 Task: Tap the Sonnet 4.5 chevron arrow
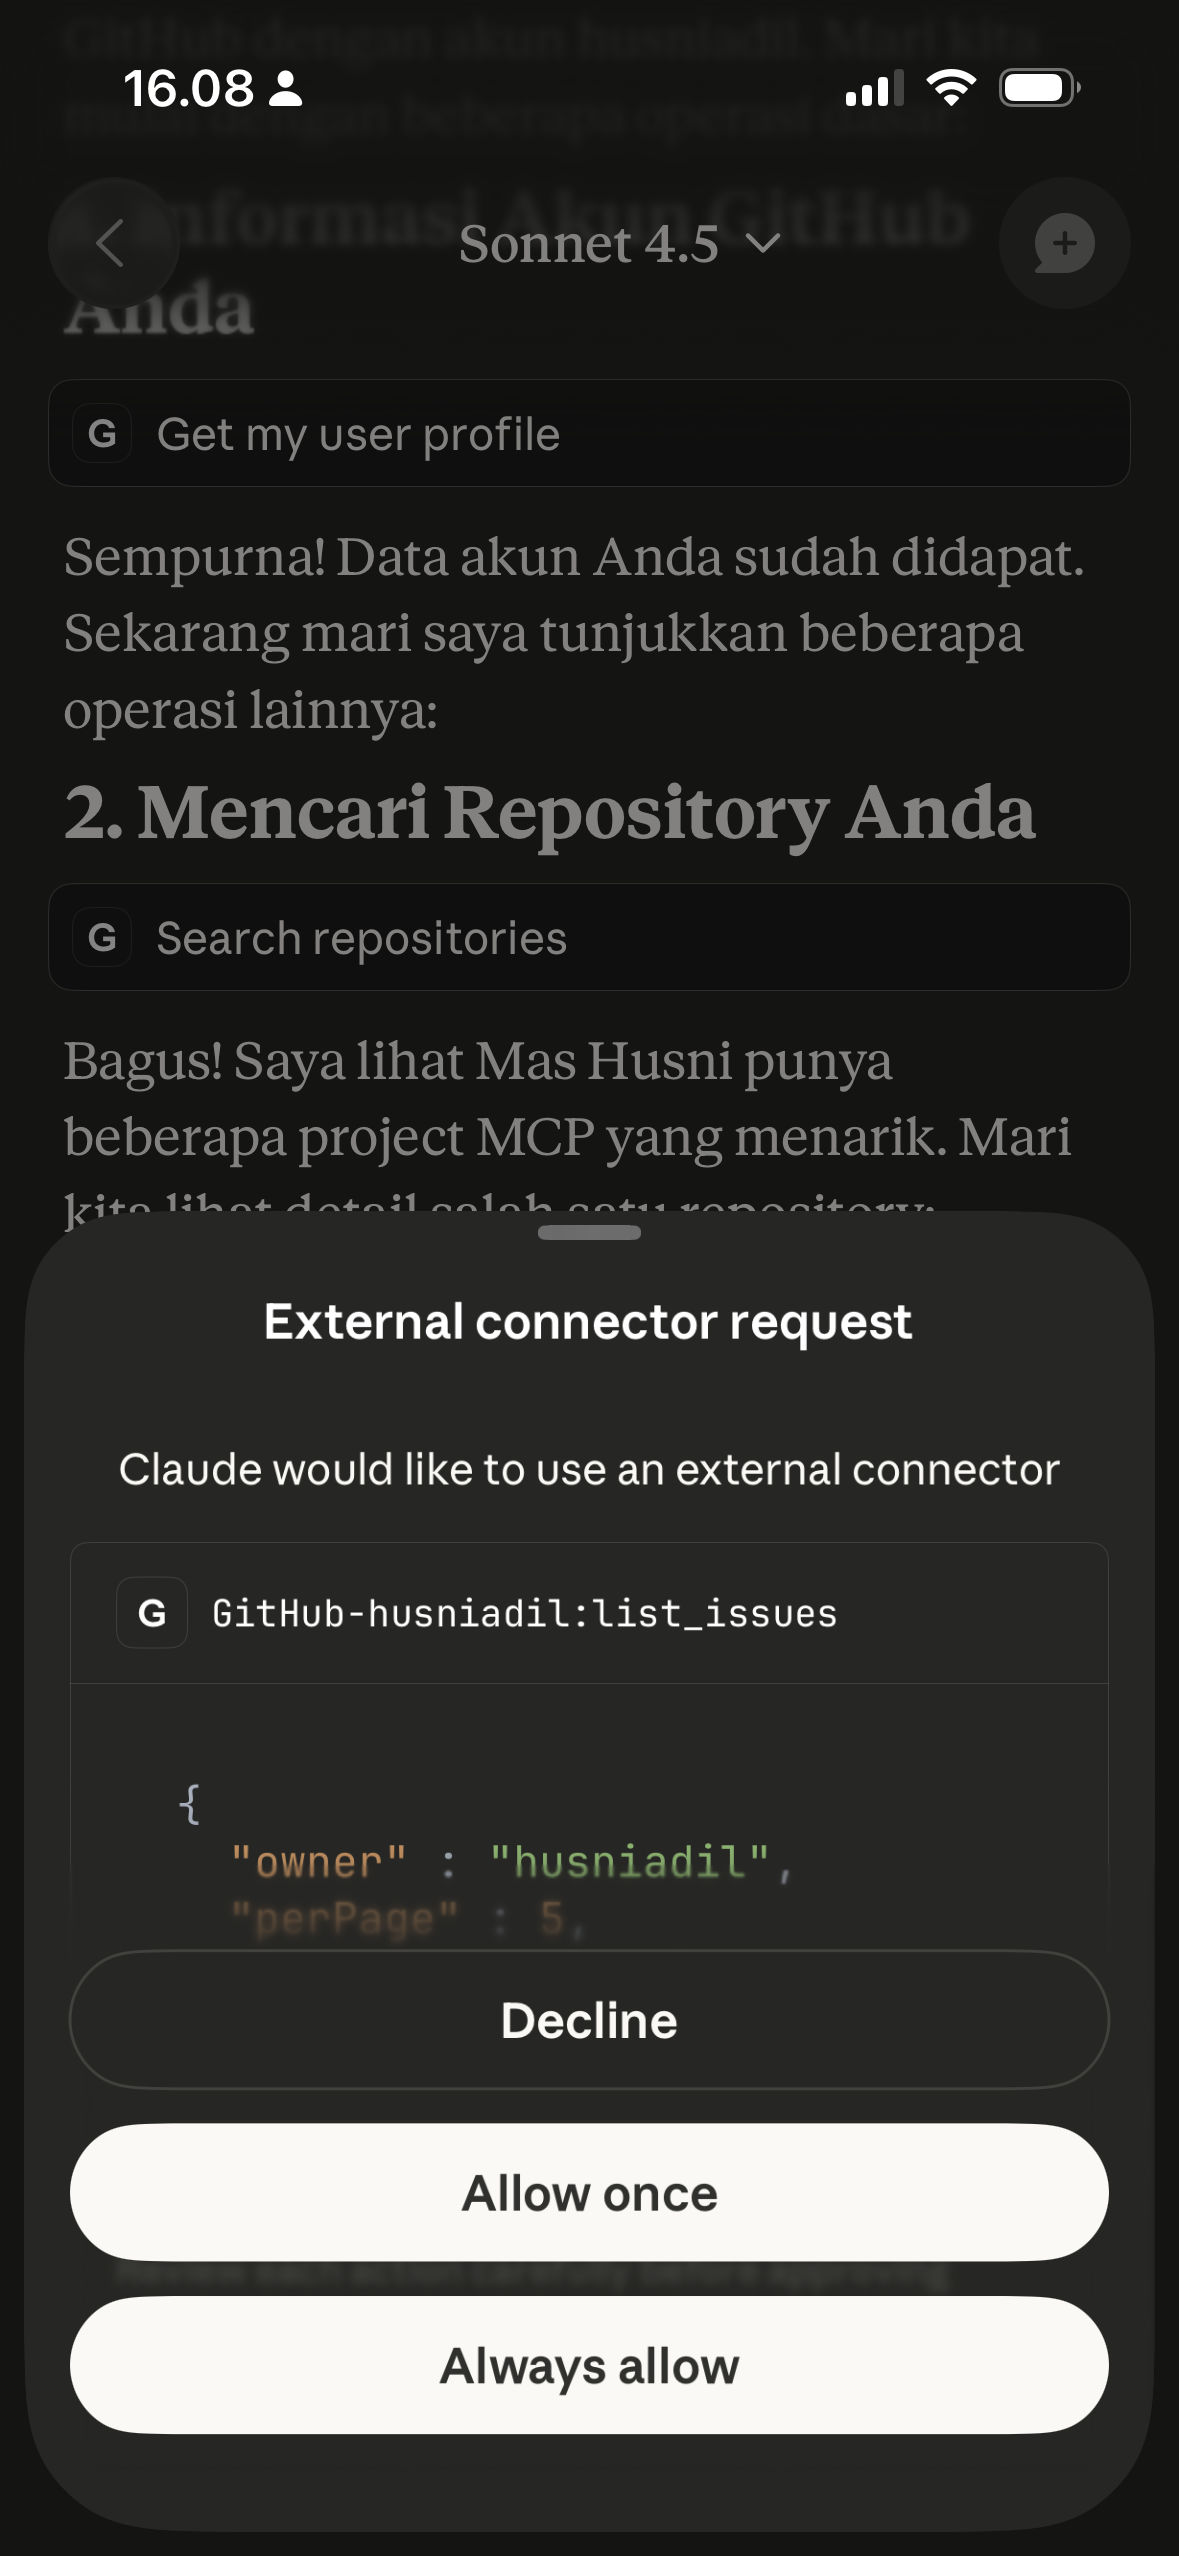click(762, 246)
